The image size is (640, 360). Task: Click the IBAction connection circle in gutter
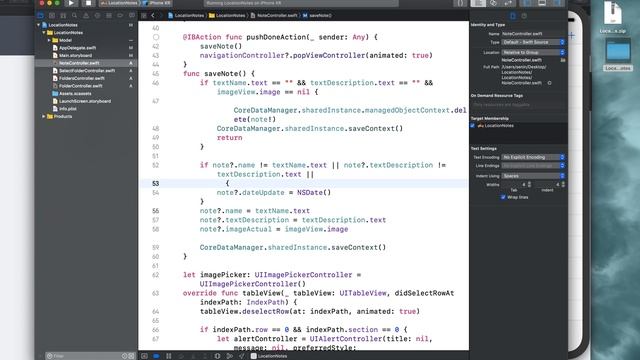click(x=156, y=37)
